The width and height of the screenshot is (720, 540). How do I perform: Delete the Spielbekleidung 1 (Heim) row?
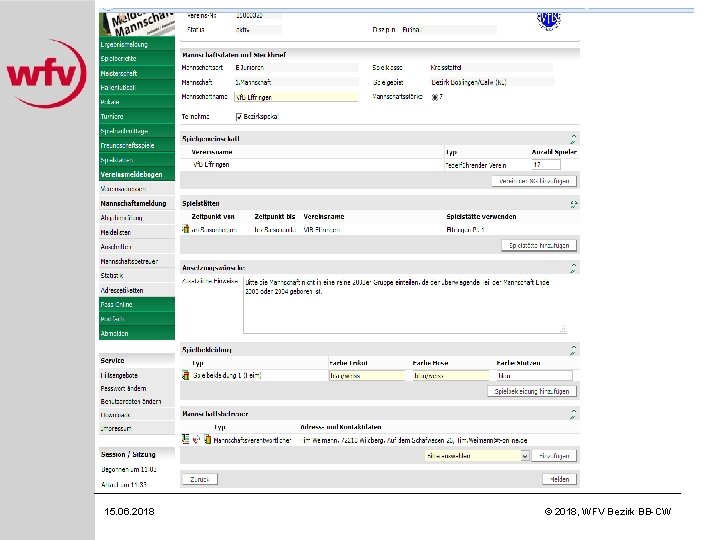tap(186, 375)
